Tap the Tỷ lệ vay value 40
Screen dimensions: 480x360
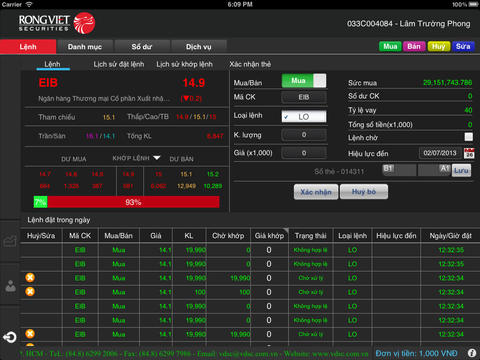[468, 110]
